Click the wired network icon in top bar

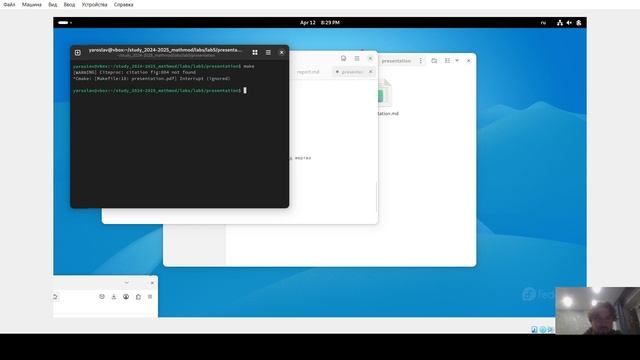(x=560, y=23)
